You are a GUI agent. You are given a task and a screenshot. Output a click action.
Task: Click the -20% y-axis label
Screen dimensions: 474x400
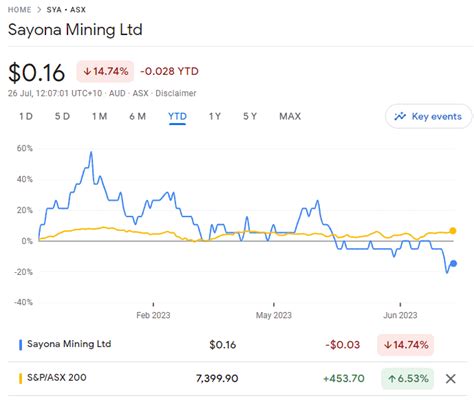(x=23, y=272)
